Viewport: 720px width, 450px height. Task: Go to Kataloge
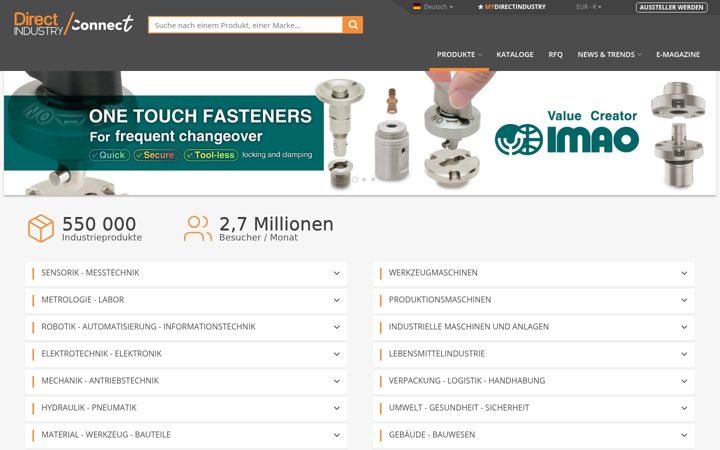click(x=515, y=54)
